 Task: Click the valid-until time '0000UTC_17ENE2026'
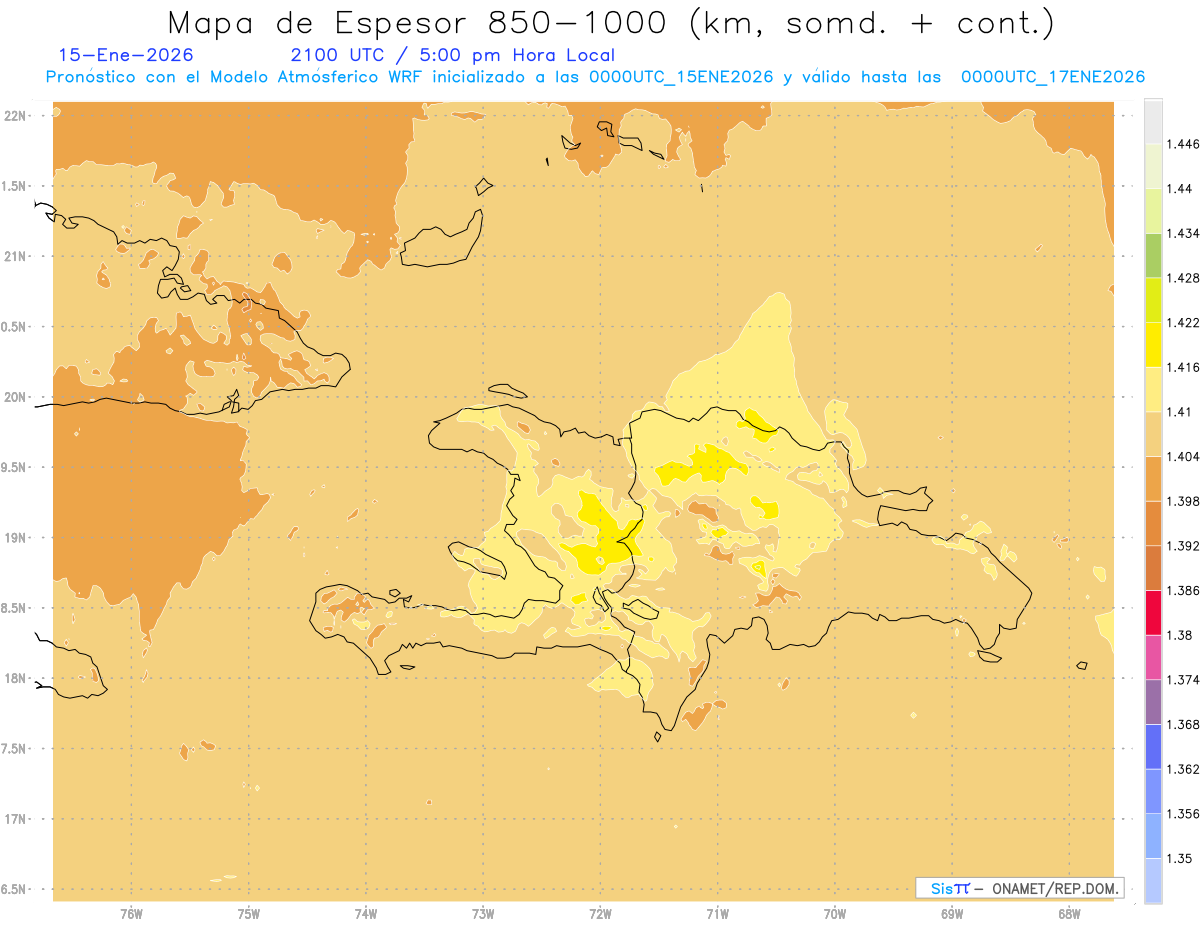point(1052,77)
